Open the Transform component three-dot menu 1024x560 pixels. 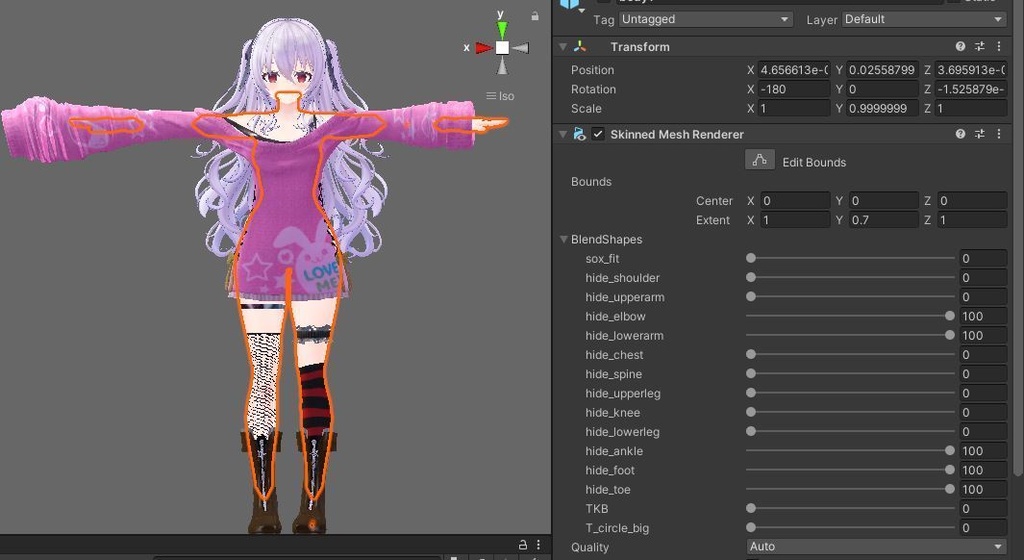[999, 47]
